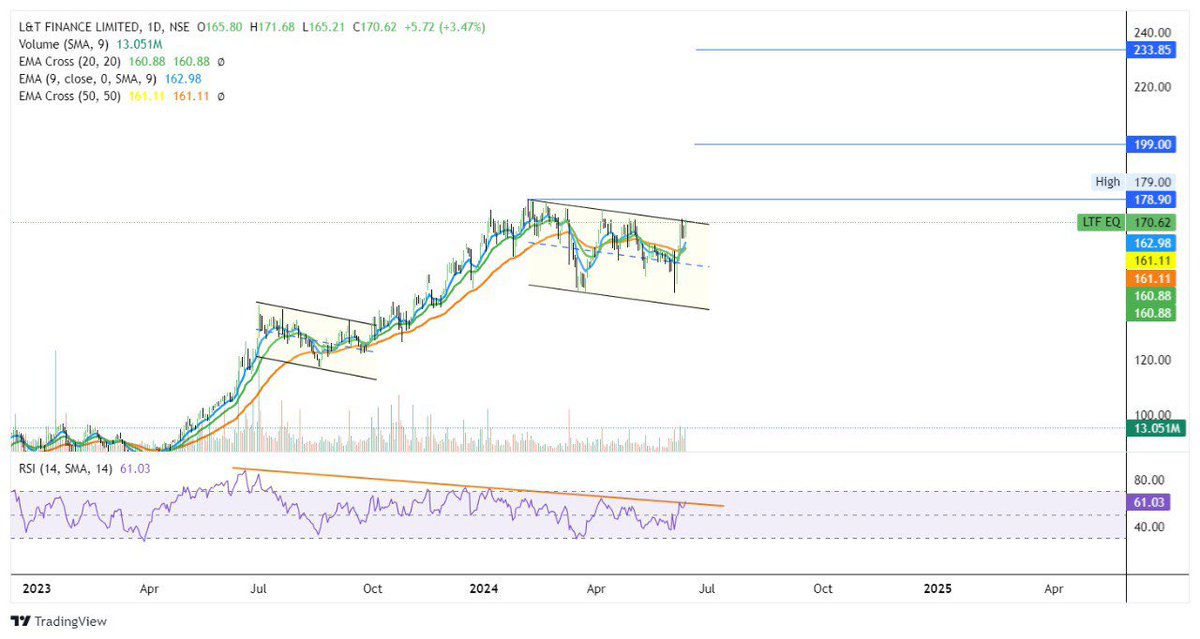Click the High 179.00 label
The height and width of the screenshot is (639, 1200).
[1134, 182]
